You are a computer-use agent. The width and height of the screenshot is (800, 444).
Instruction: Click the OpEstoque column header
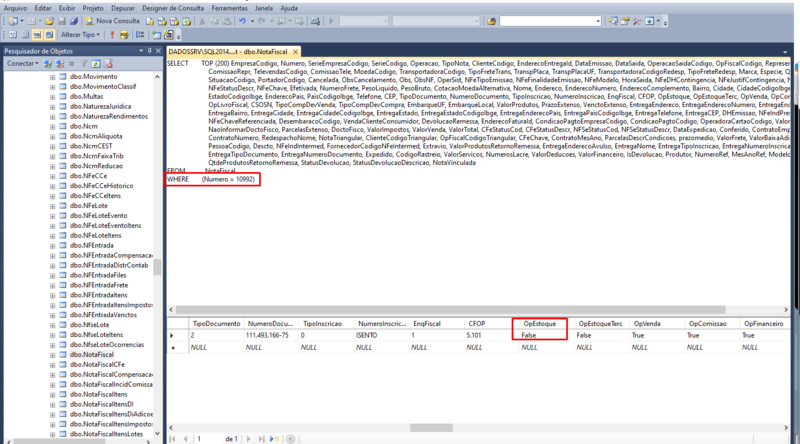tap(539, 324)
